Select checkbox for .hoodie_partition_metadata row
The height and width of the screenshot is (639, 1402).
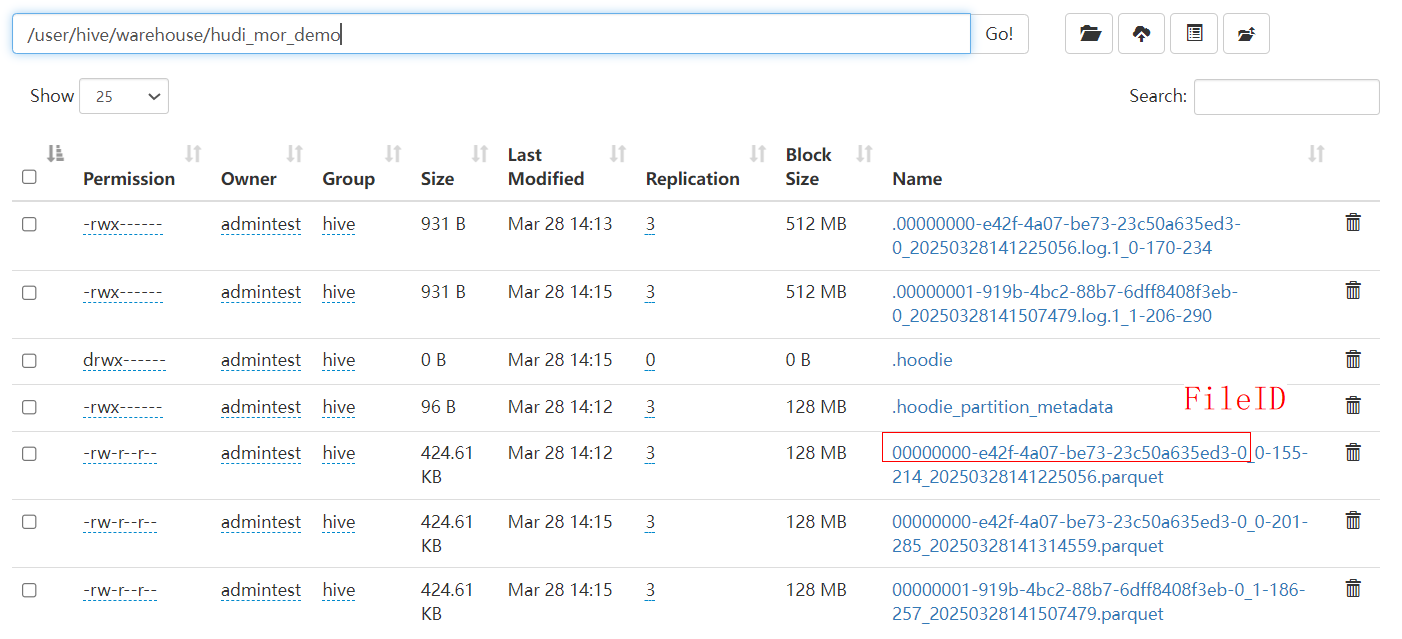tap(29, 407)
